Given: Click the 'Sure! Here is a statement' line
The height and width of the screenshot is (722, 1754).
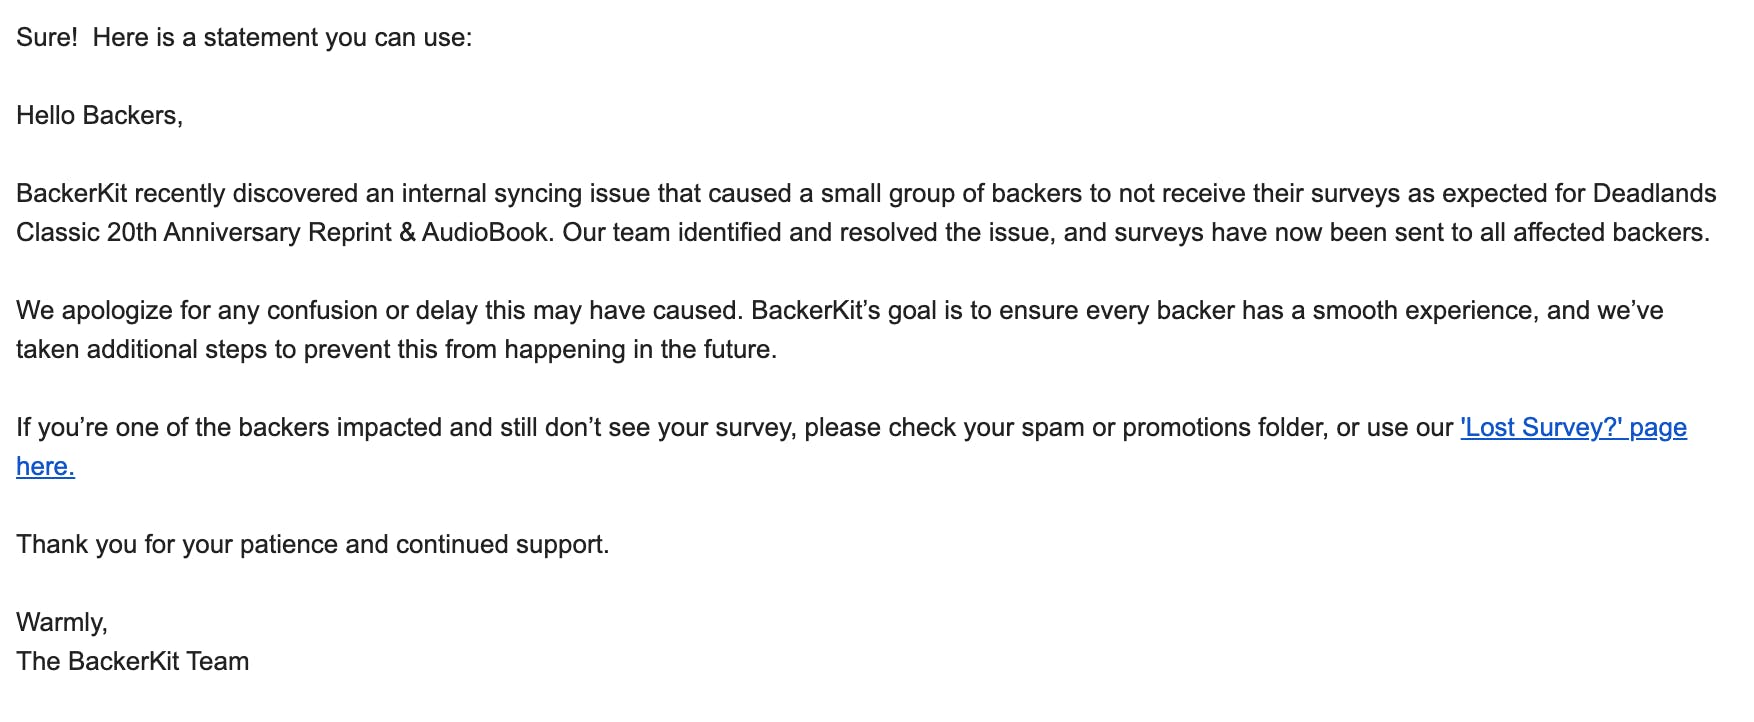Looking at the screenshot, I should pyautogui.click(x=243, y=38).
